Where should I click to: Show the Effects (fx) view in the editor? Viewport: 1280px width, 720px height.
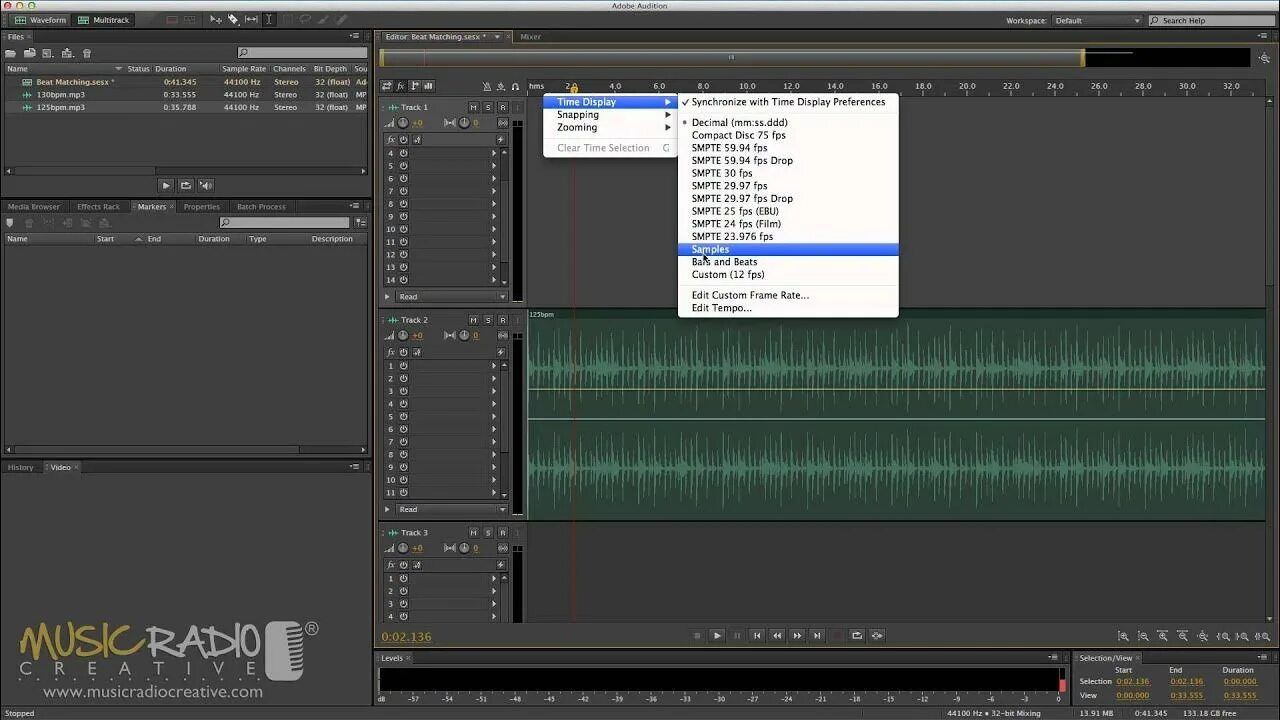pyautogui.click(x=400, y=87)
